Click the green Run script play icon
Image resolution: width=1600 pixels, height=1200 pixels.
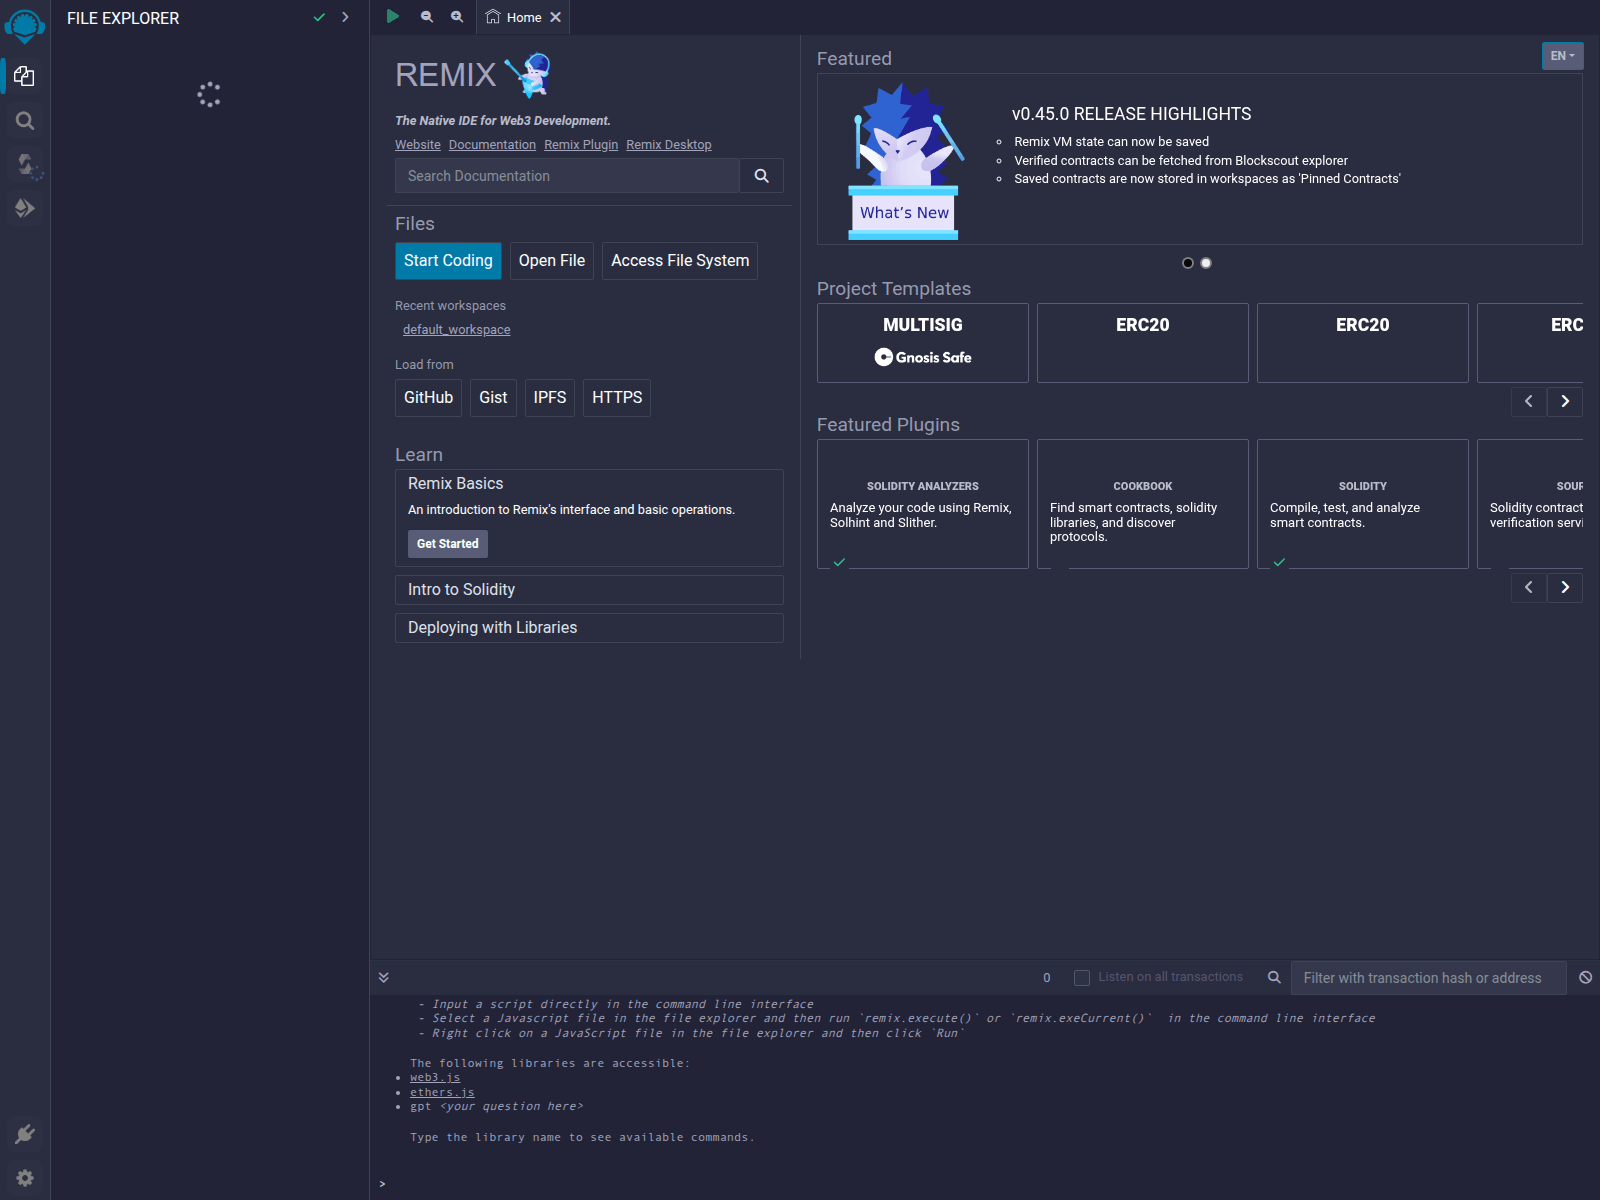[x=393, y=16]
